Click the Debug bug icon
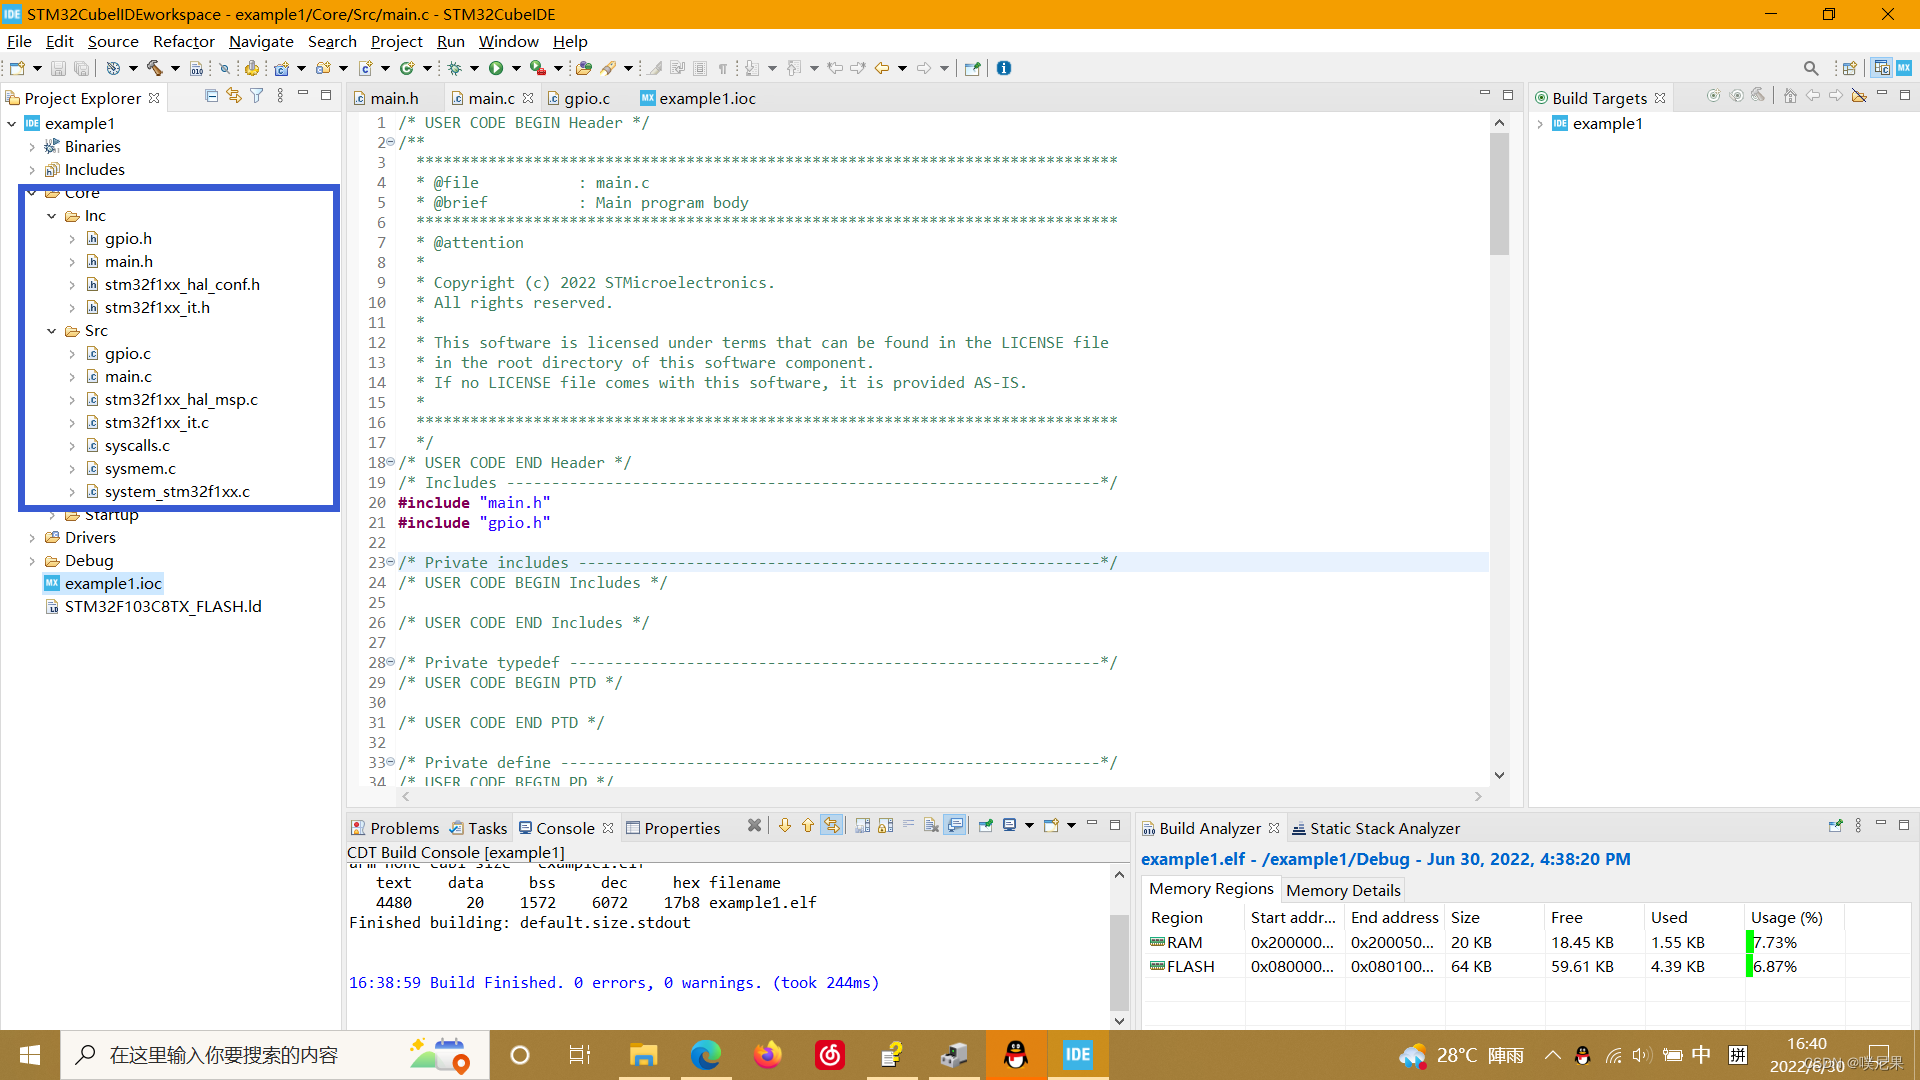The height and width of the screenshot is (1080, 1920). coord(455,68)
